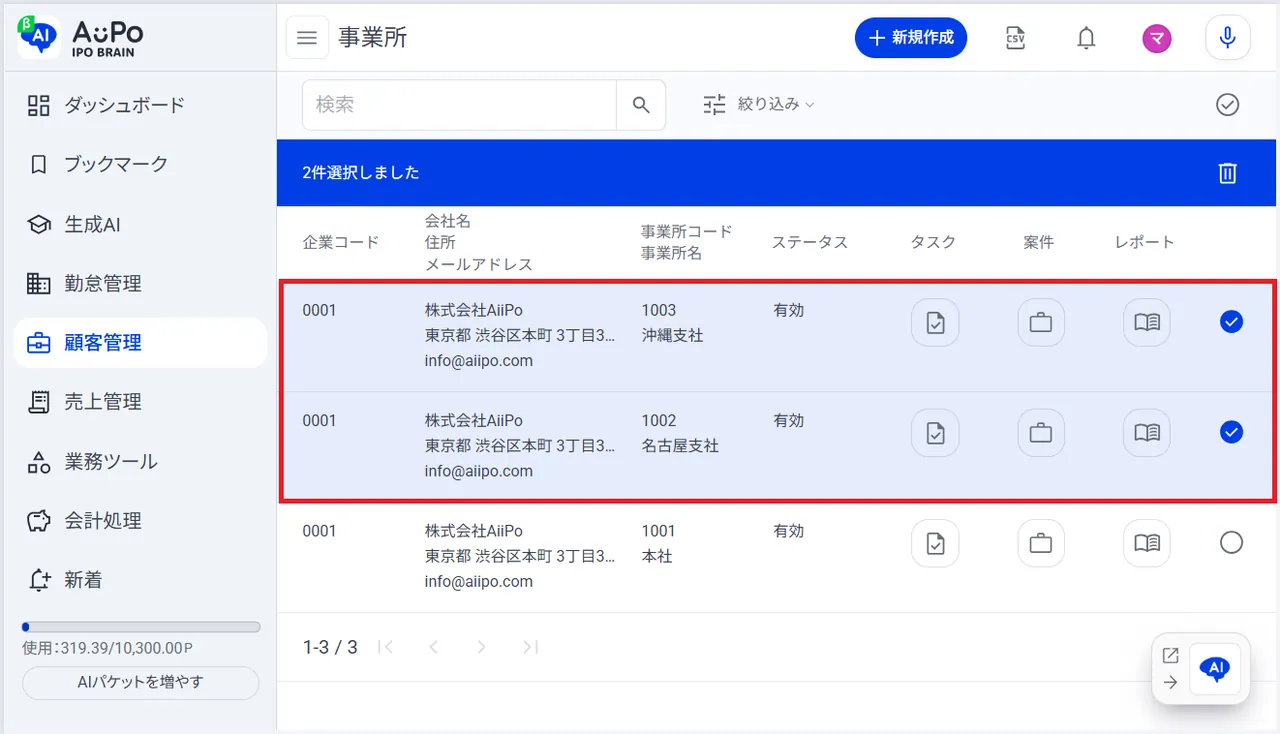Click office code 1001
Screen dimensions: 1280x734
point(659,530)
